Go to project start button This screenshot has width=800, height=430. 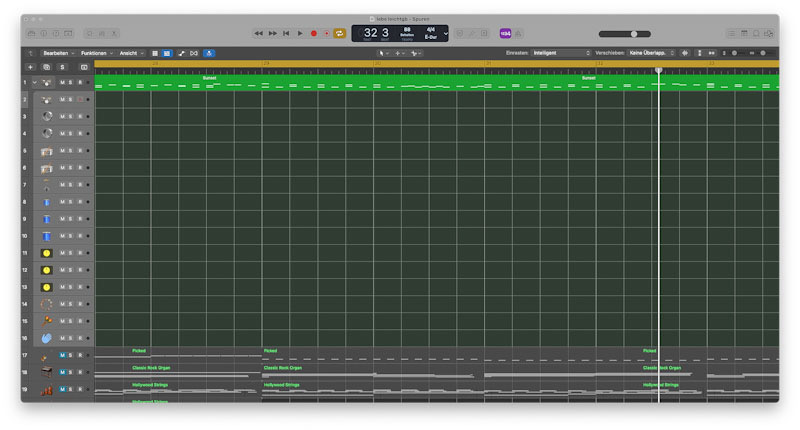[286, 34]
